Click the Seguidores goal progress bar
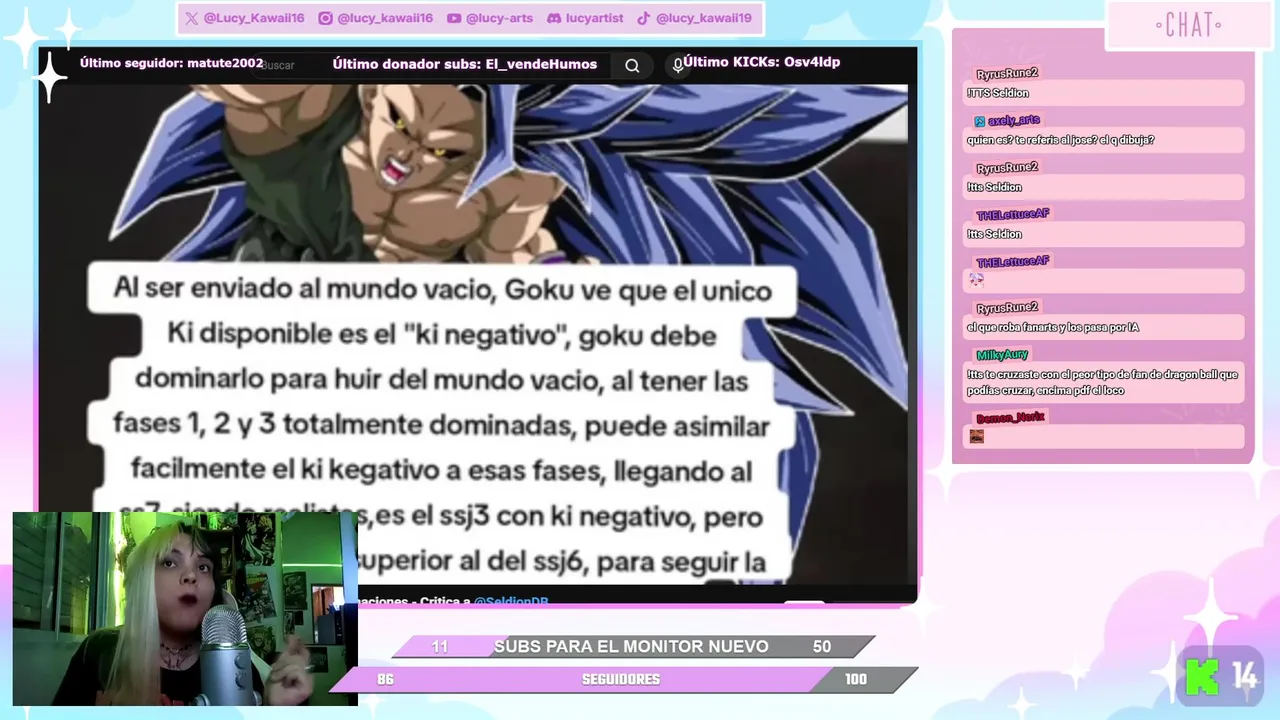The image size is (1280, 720). coord(623,679)
